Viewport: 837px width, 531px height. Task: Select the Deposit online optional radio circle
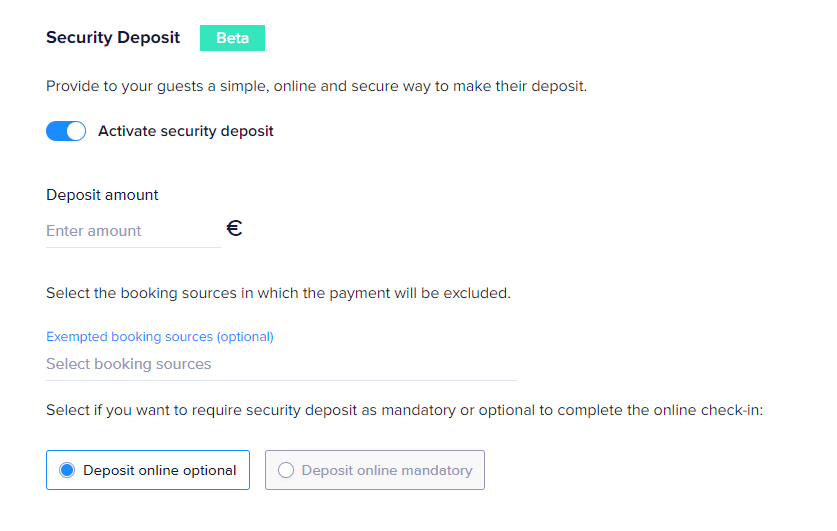(x=67, y=470)
